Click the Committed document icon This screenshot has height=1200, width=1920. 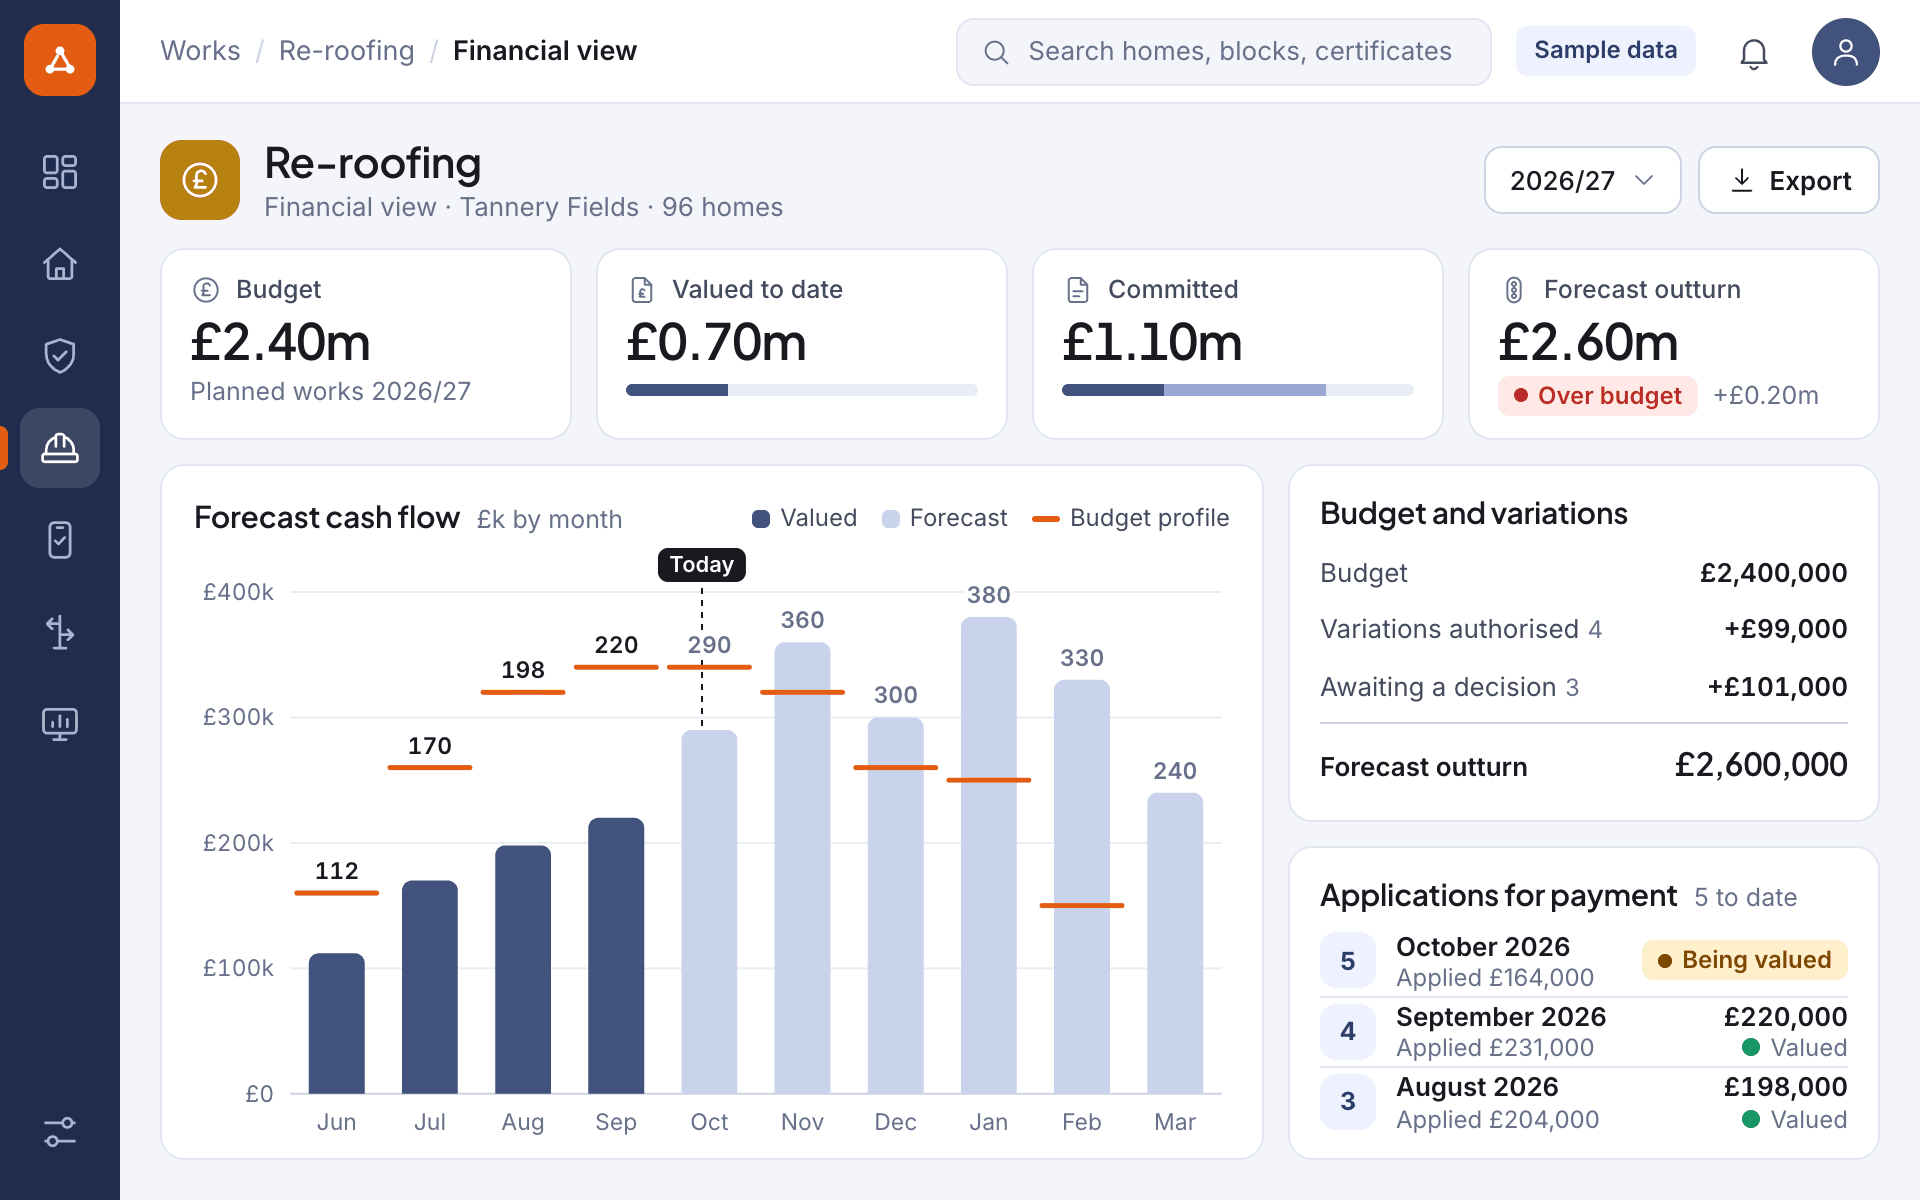(x=1078, y=290)
